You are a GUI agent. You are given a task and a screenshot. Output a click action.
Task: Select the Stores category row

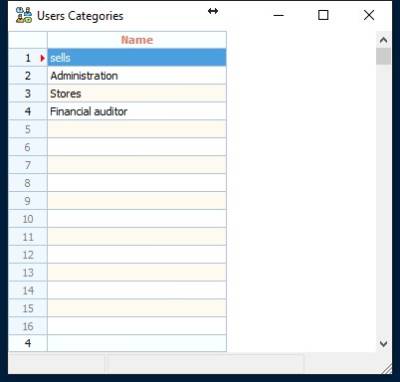tap(137, 94)
